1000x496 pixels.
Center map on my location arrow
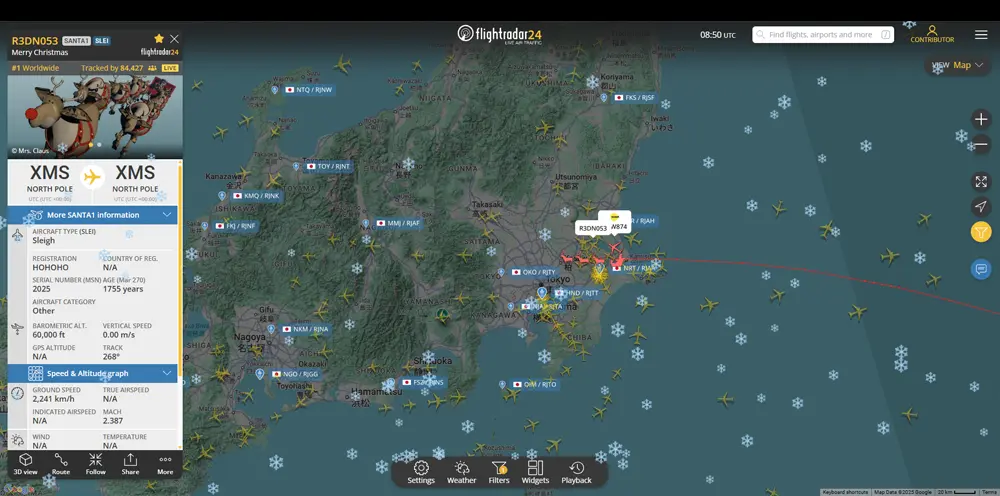tap(980, 206)
